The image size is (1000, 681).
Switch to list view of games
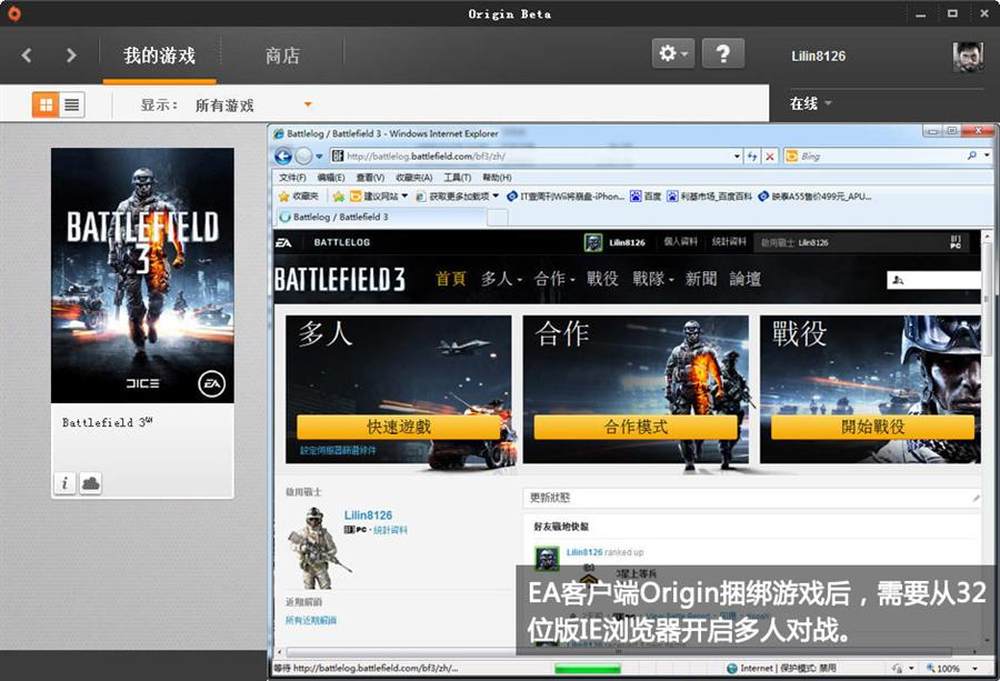click(72, 104)
